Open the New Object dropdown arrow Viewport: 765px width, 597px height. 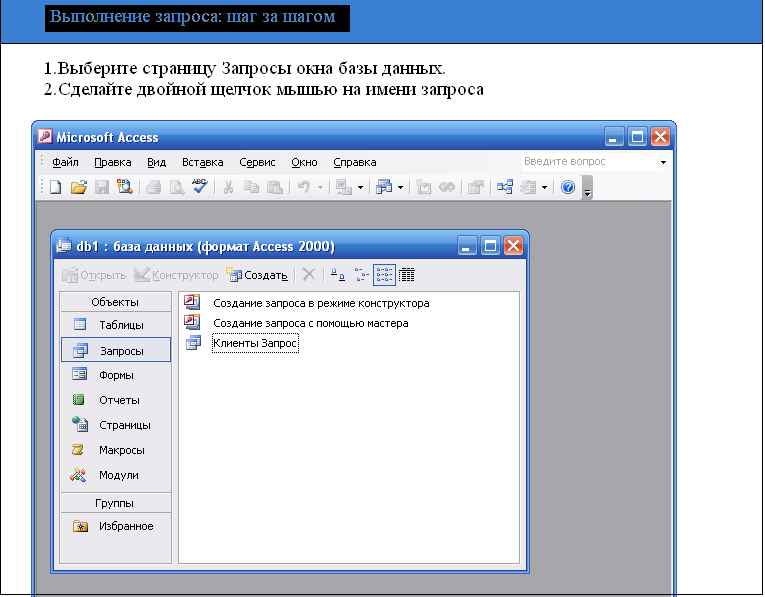[x=544, y=187]
